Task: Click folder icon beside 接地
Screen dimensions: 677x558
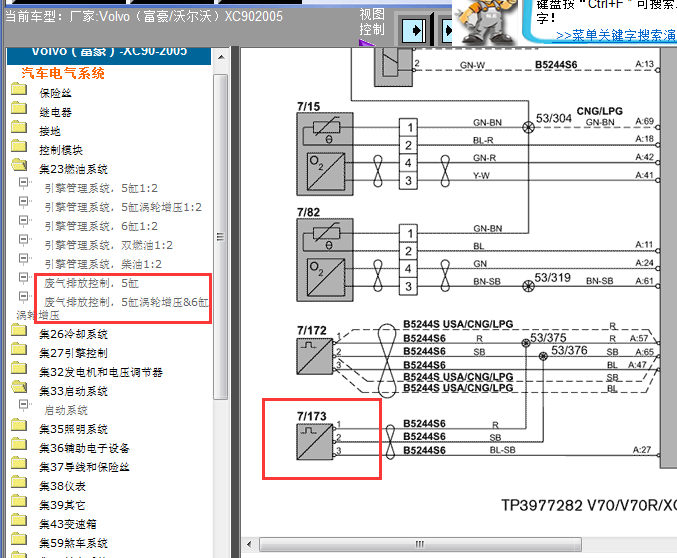Action: (19, 127)
